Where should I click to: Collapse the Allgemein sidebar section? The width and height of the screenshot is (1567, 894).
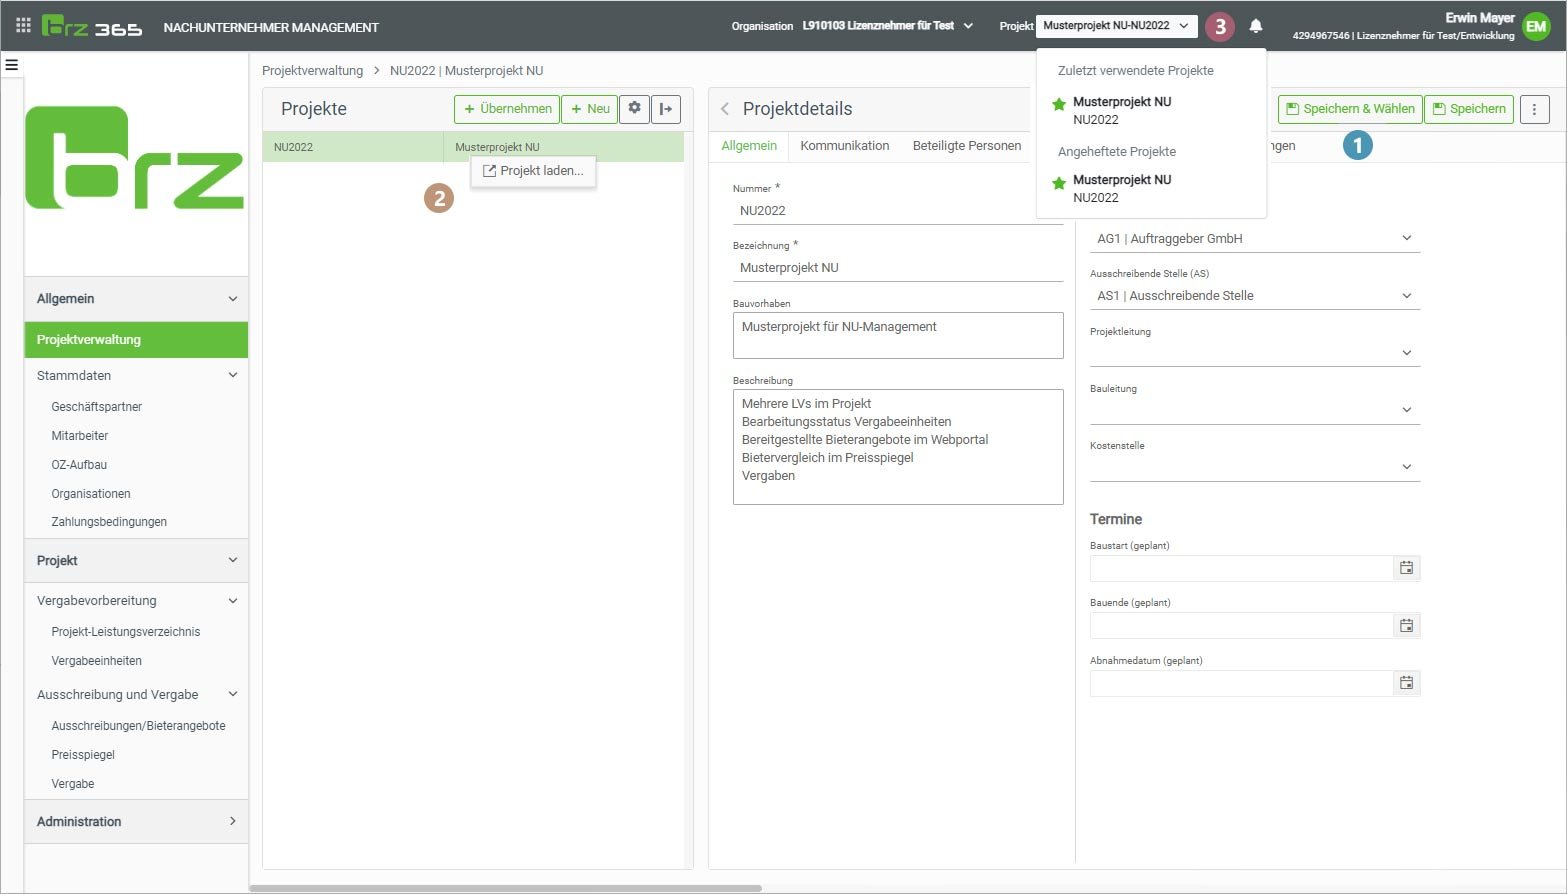tap(136, 299)
